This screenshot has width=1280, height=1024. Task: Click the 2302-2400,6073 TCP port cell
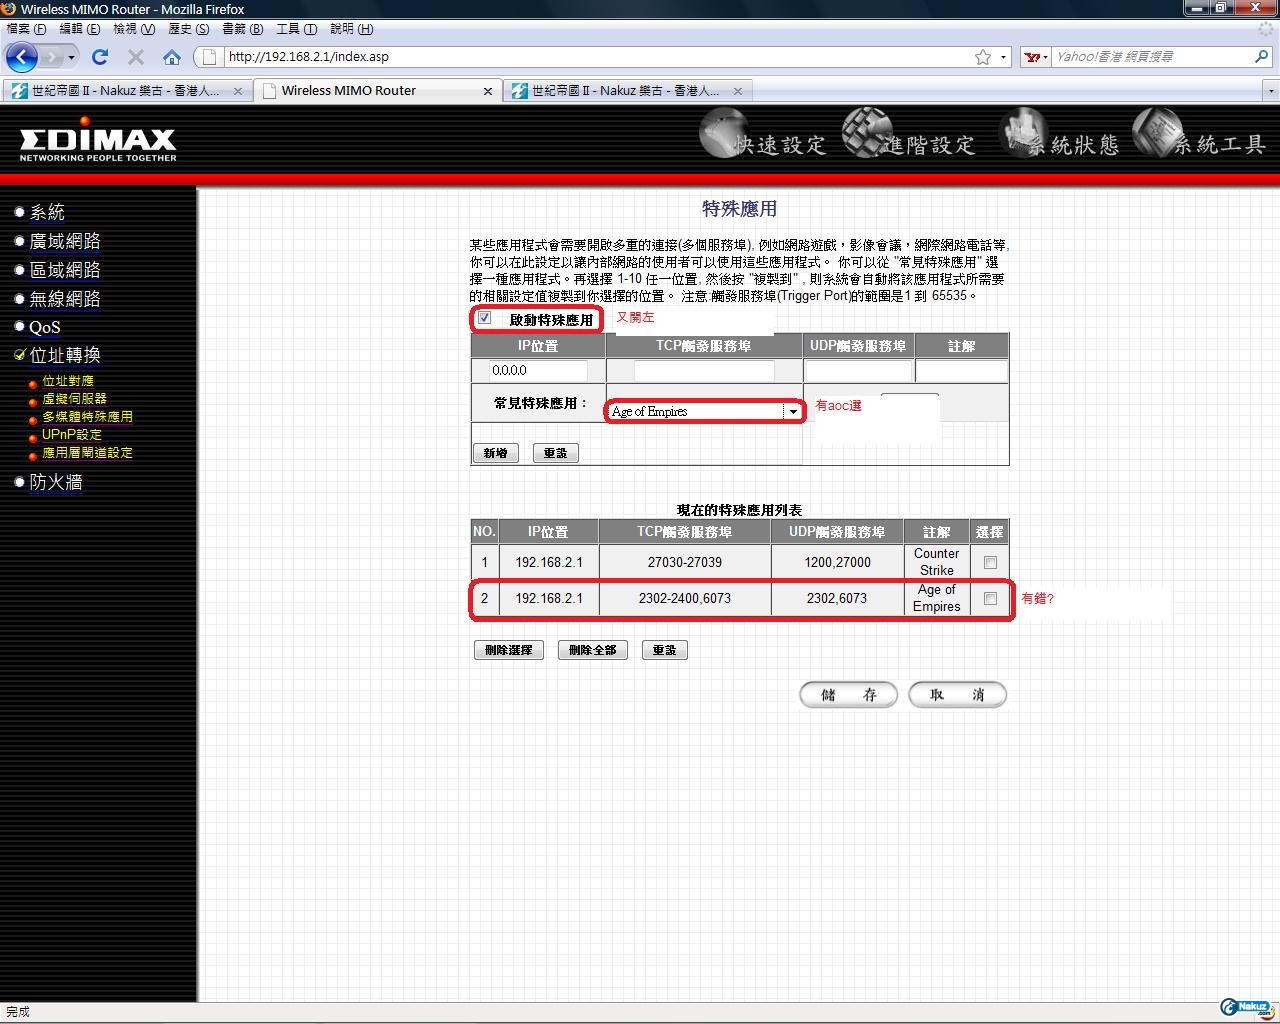coord(685,598)
